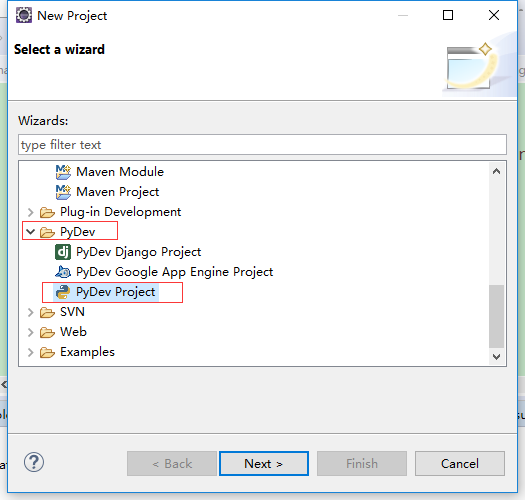The height and width of the screenshot is (500, 525).
Task: Expand the Web category
Action: 30,332
